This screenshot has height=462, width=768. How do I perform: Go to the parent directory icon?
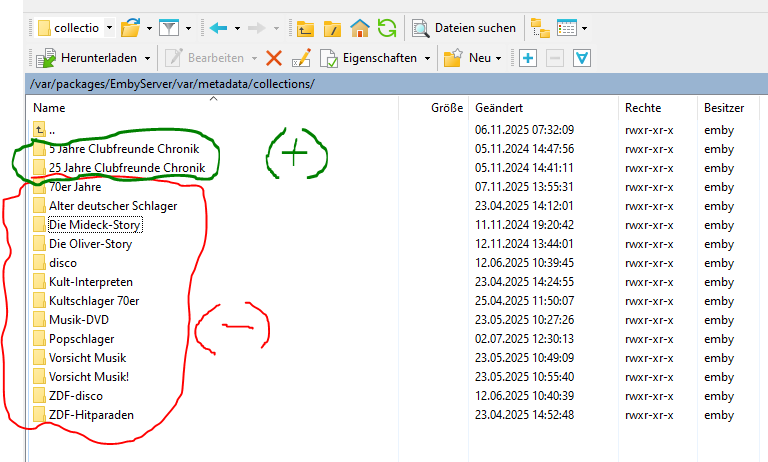click(x=305, y=28)
